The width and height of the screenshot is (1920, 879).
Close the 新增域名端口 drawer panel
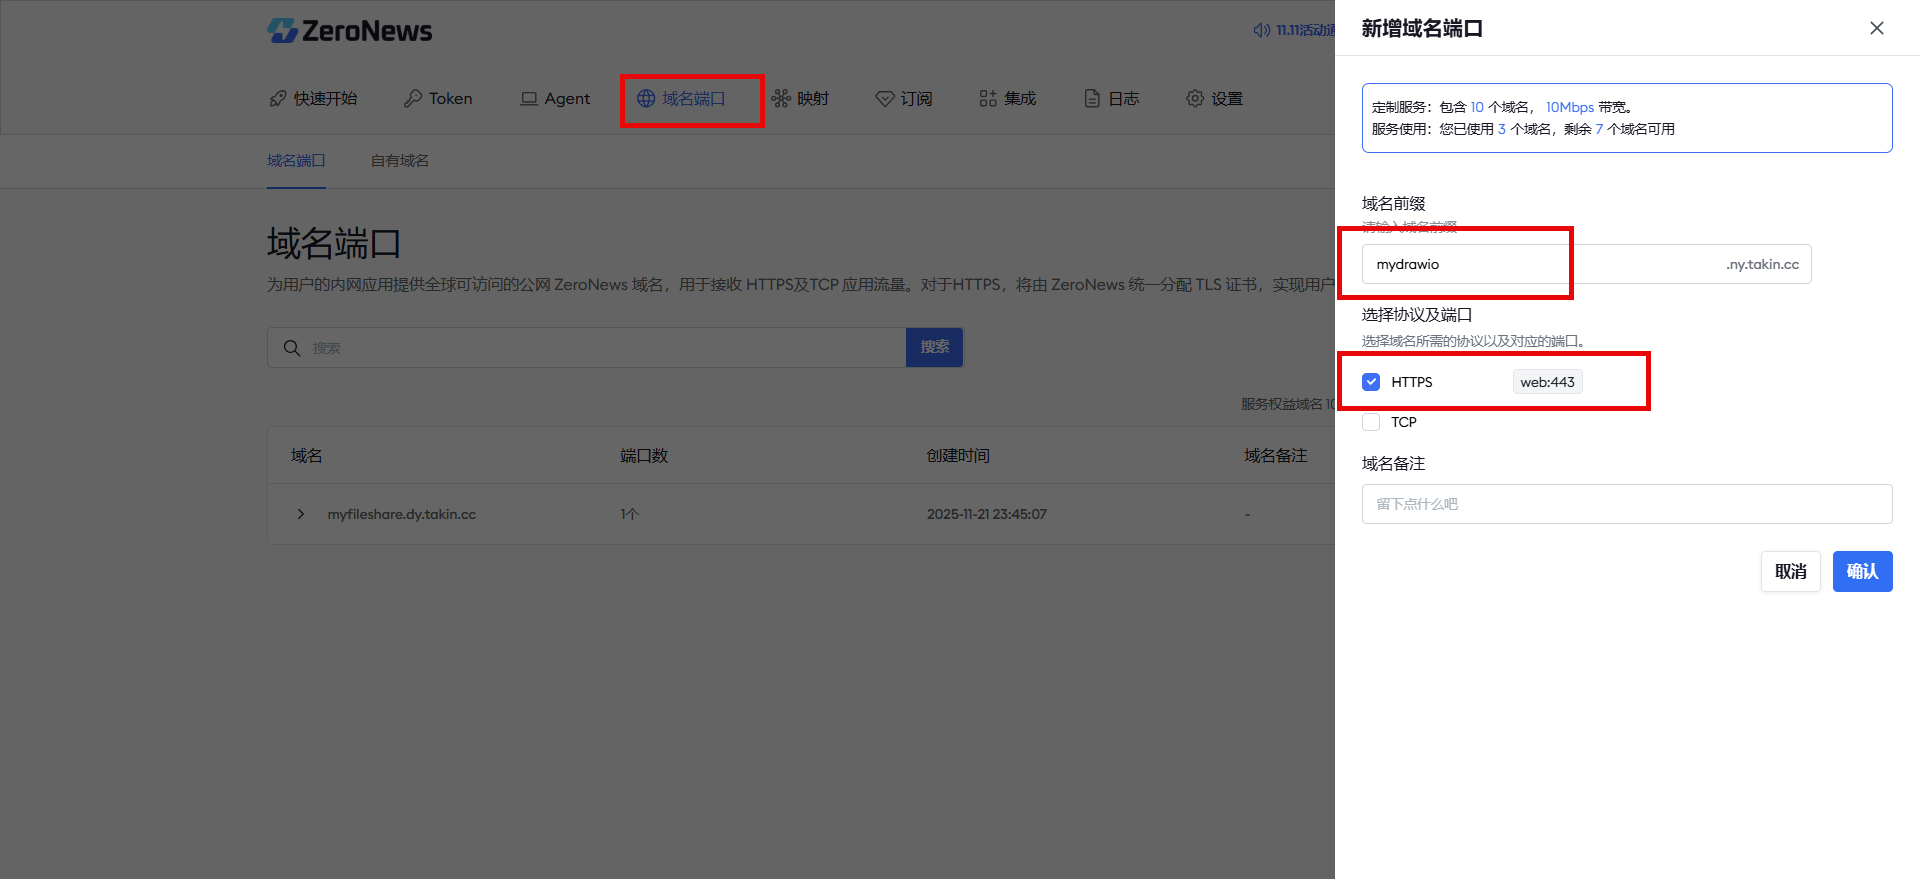point(1876,28)
